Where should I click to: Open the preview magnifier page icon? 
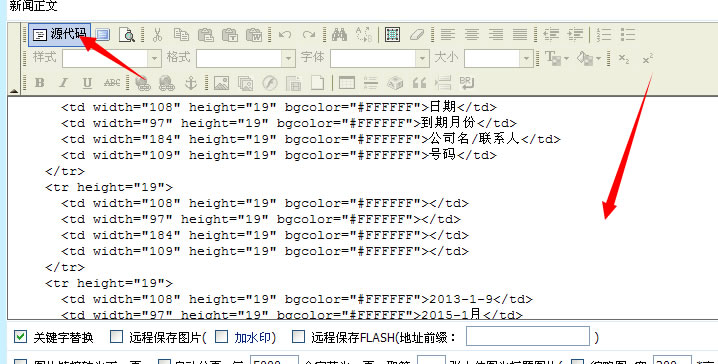[x=127, y=35]
